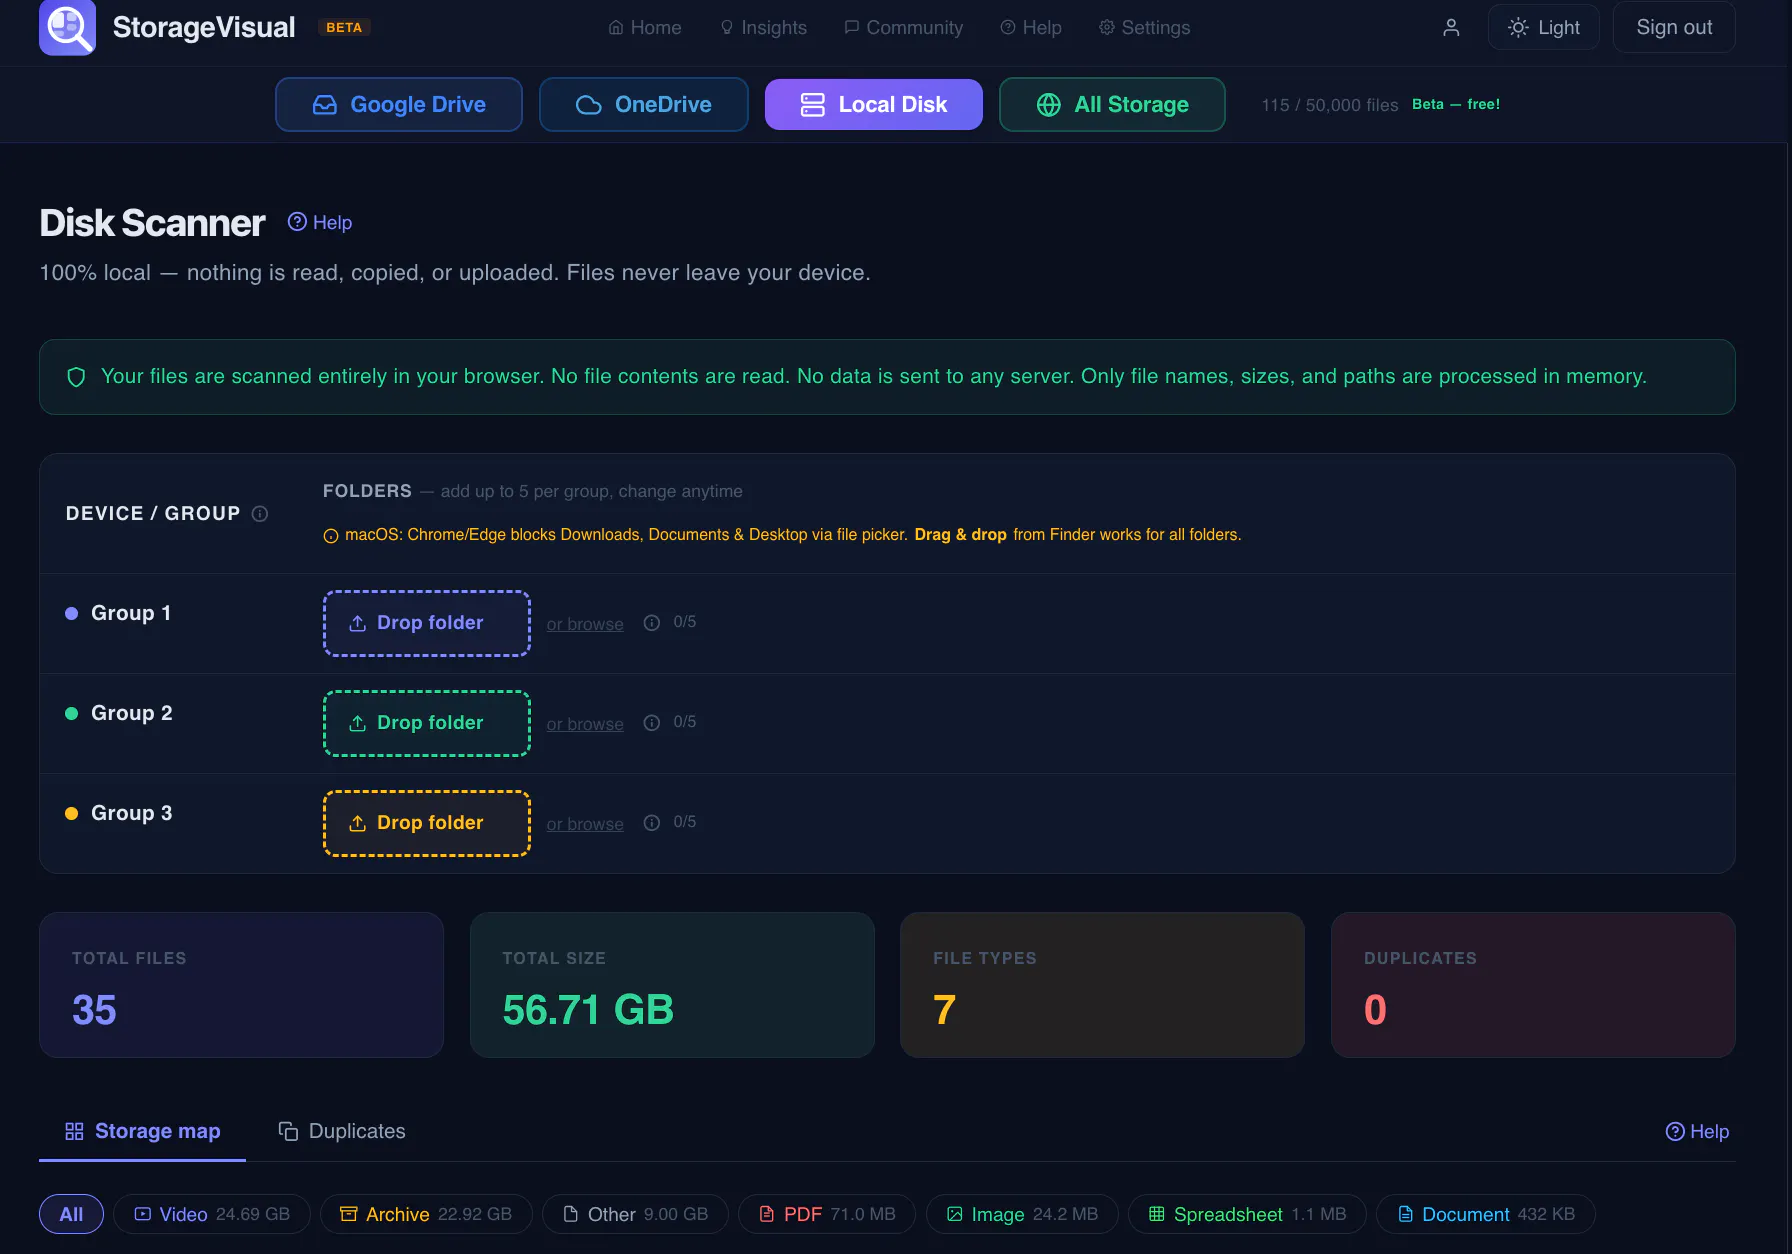Click the Group 1 purple color dot

coord(72,614)
